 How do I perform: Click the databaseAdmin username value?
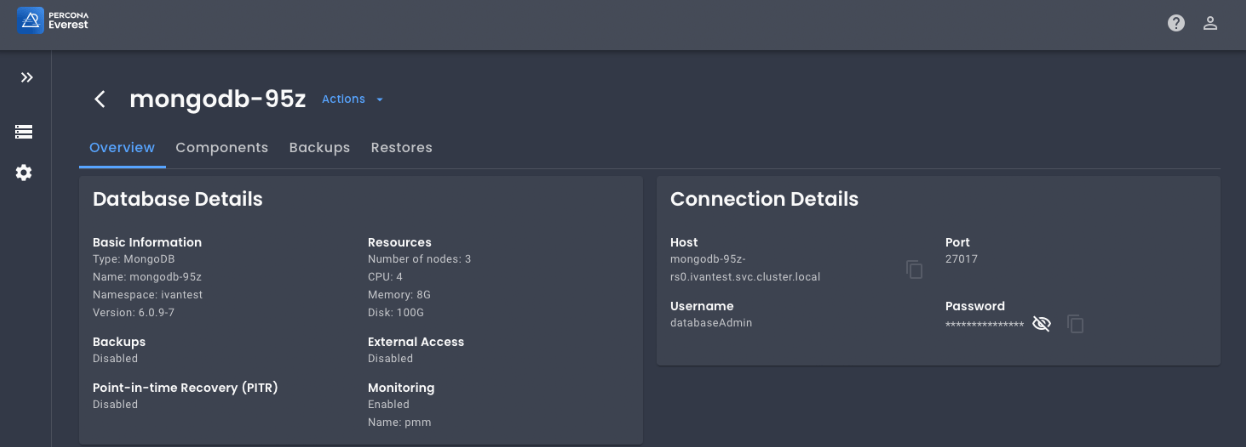[711, 323]
